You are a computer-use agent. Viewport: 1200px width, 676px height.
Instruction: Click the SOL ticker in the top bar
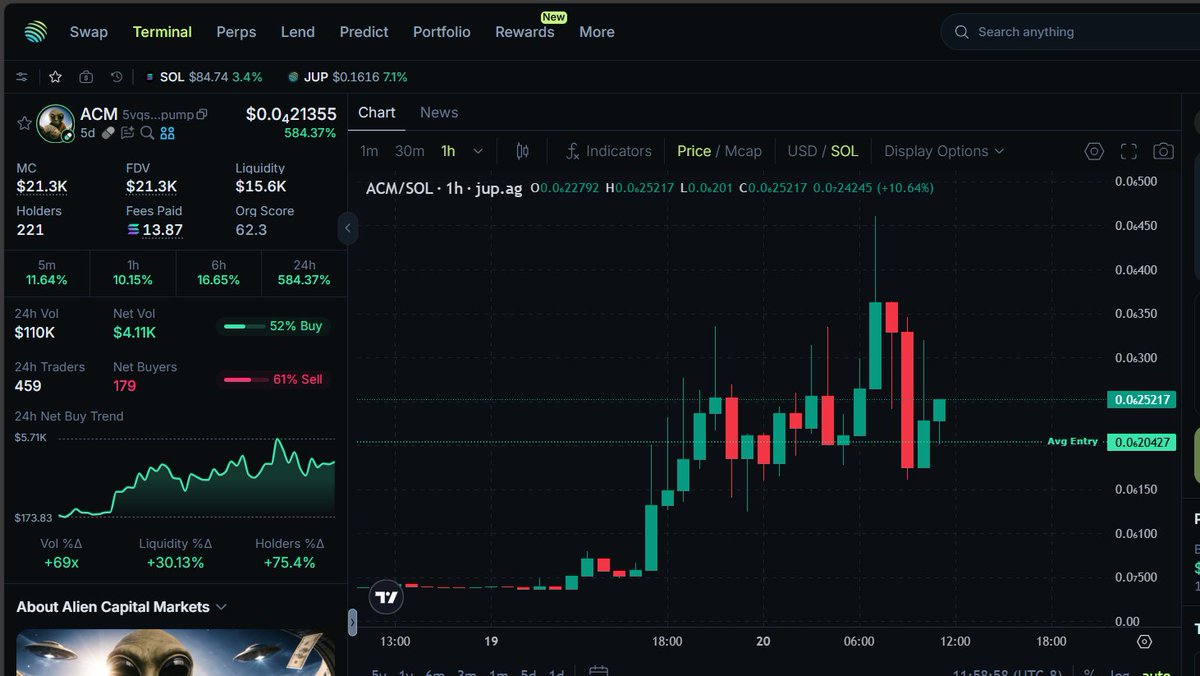pyautogui.click(x=204, y=77)
